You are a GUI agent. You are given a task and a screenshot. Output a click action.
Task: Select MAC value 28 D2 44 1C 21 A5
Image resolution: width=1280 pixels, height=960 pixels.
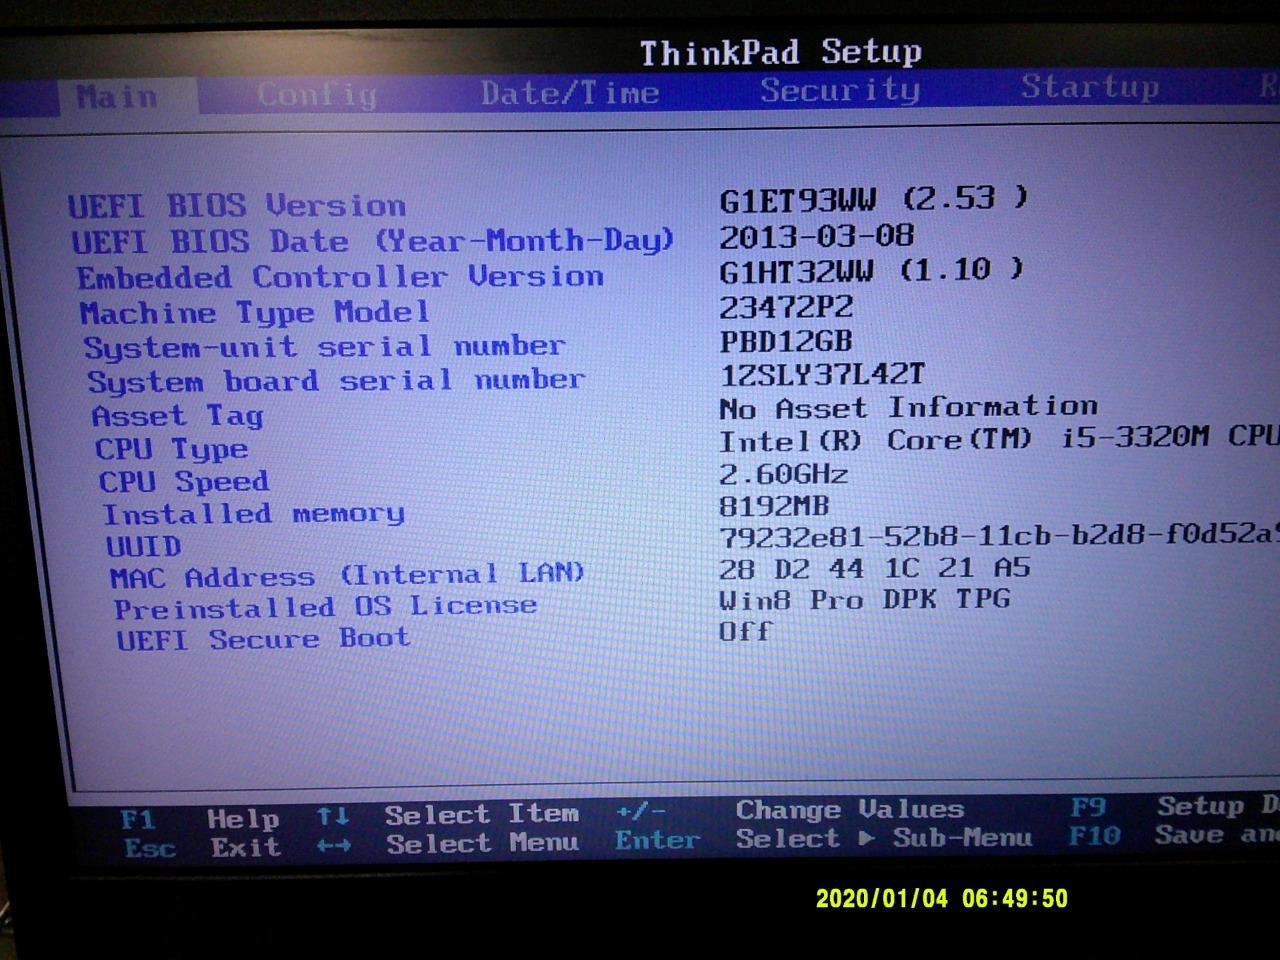875,568
